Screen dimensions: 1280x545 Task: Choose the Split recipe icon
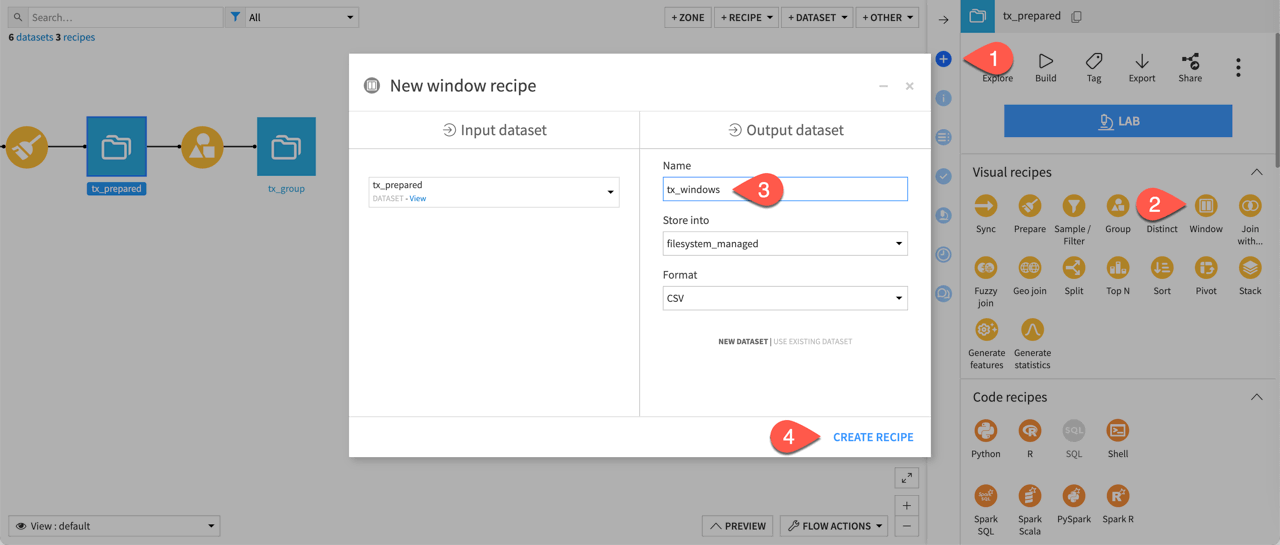tap(1074, 268)
